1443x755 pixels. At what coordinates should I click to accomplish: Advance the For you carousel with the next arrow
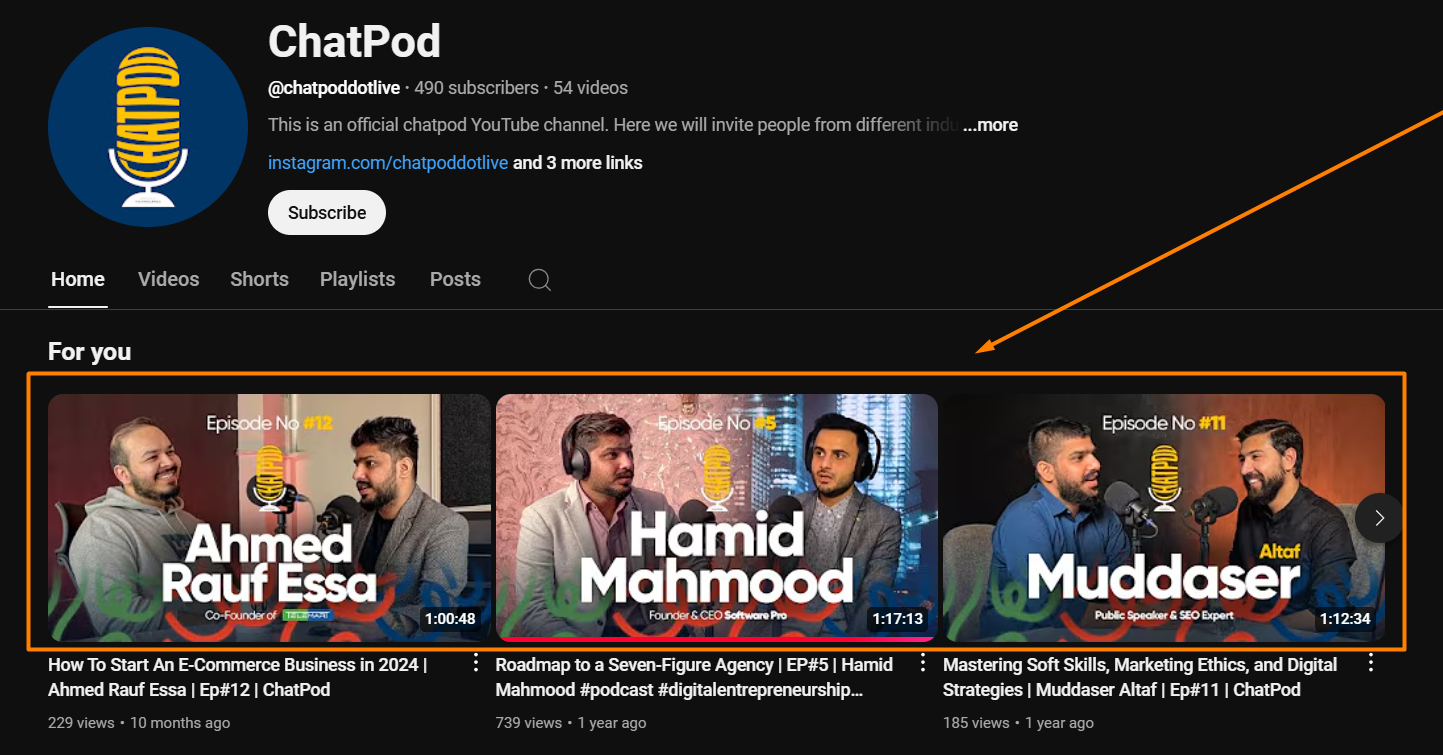pyautogui.click(x=1380, y=518)
